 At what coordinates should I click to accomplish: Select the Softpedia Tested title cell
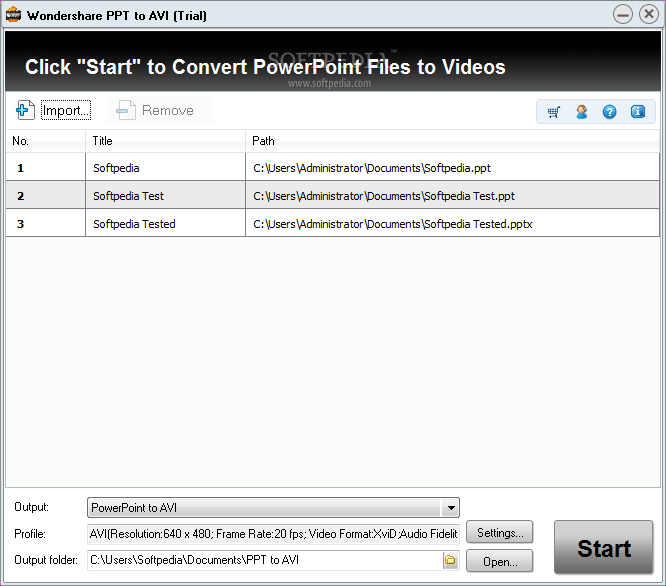coord(166,224)
